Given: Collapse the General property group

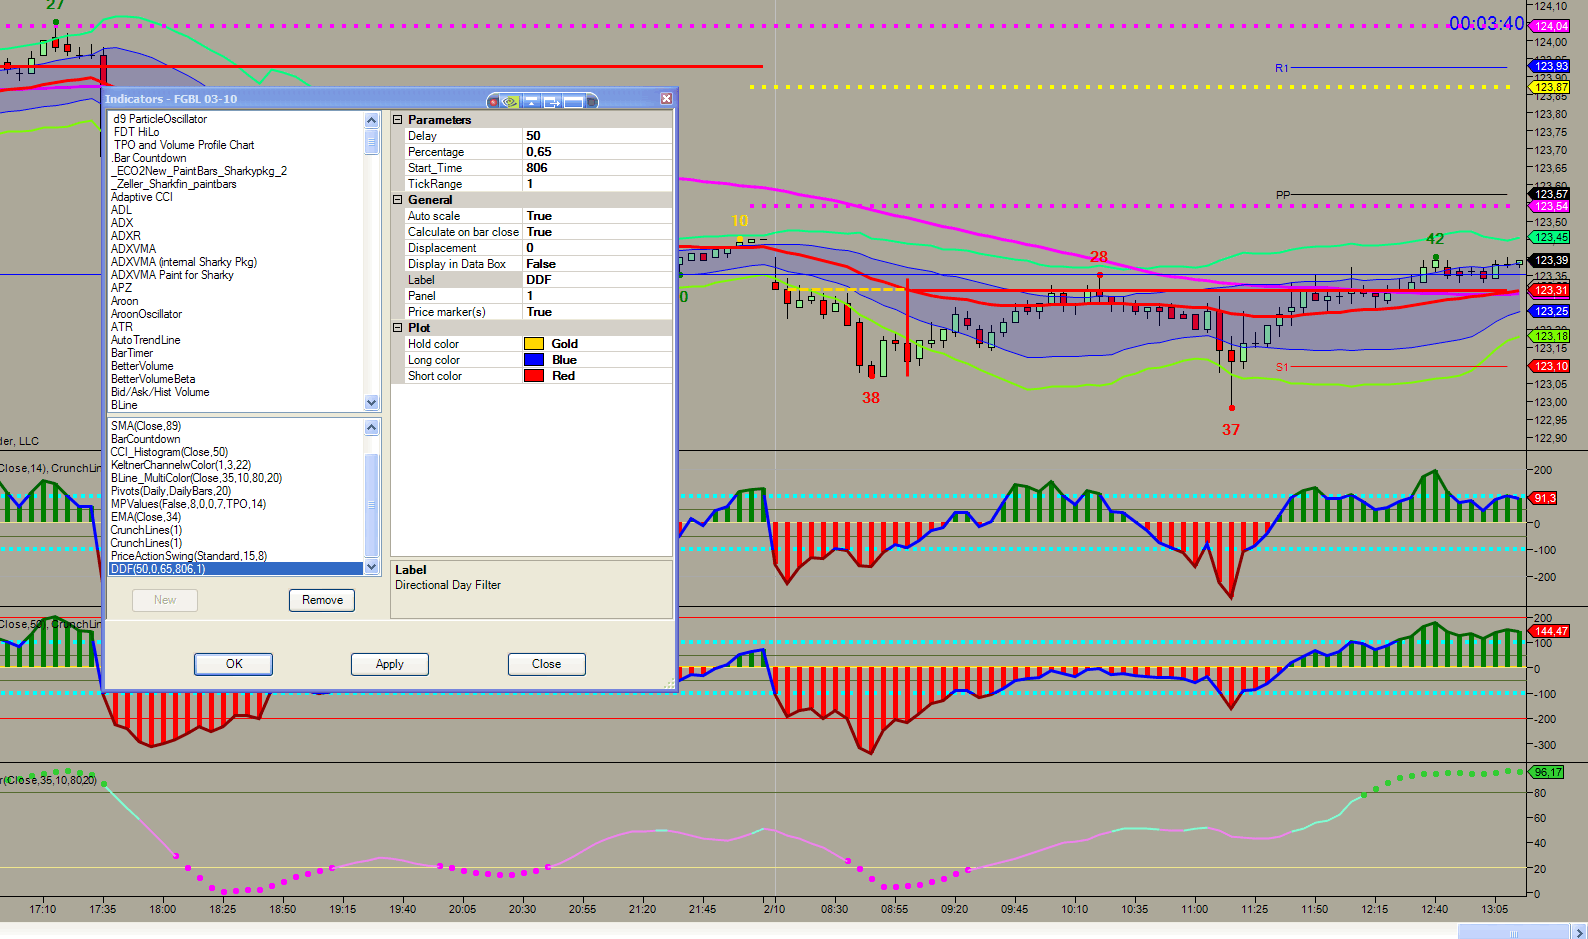Looking at the screenshot, I should [397, 200].
